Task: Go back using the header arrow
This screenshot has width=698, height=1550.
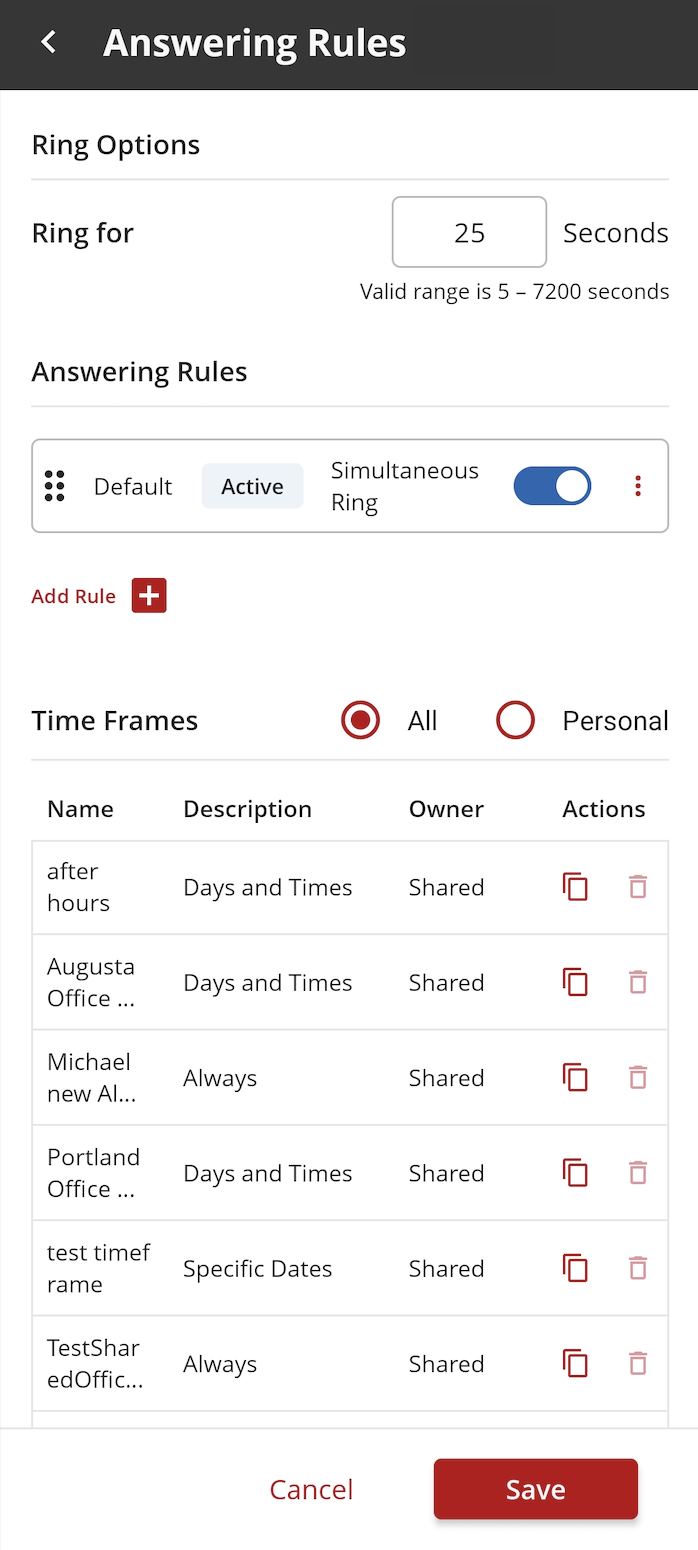Action: (x=48, y=43)
